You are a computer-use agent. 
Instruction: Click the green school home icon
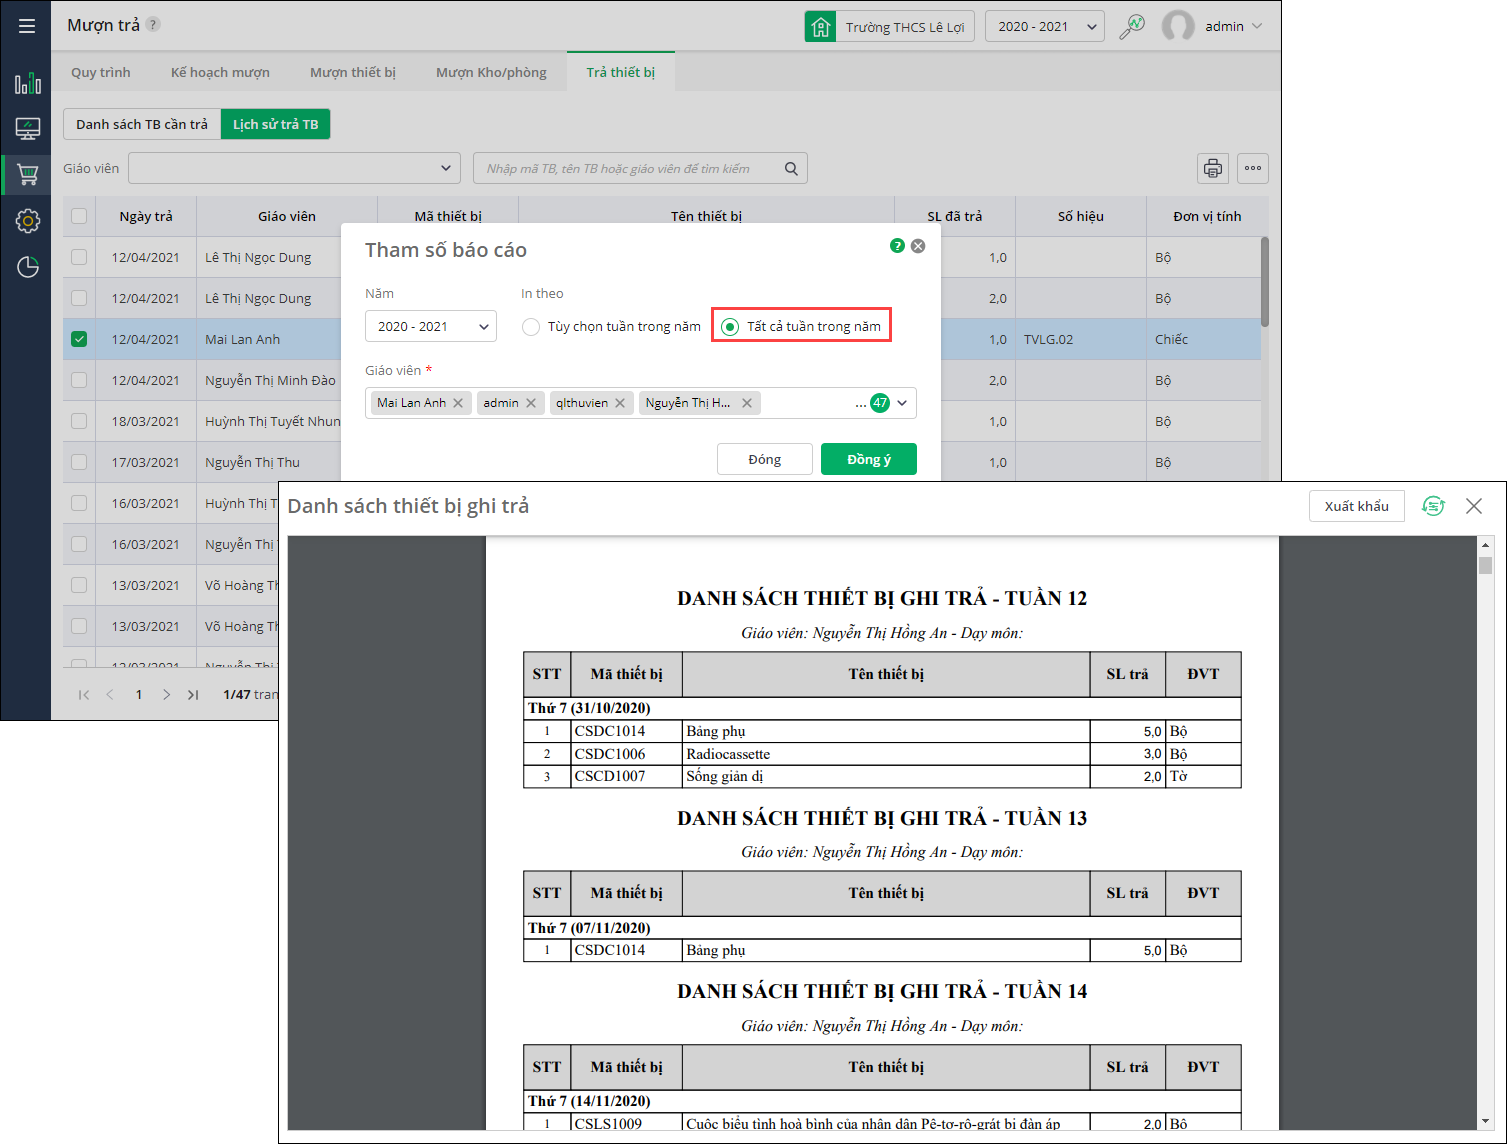pyautogui.click(x=821, y=26)
